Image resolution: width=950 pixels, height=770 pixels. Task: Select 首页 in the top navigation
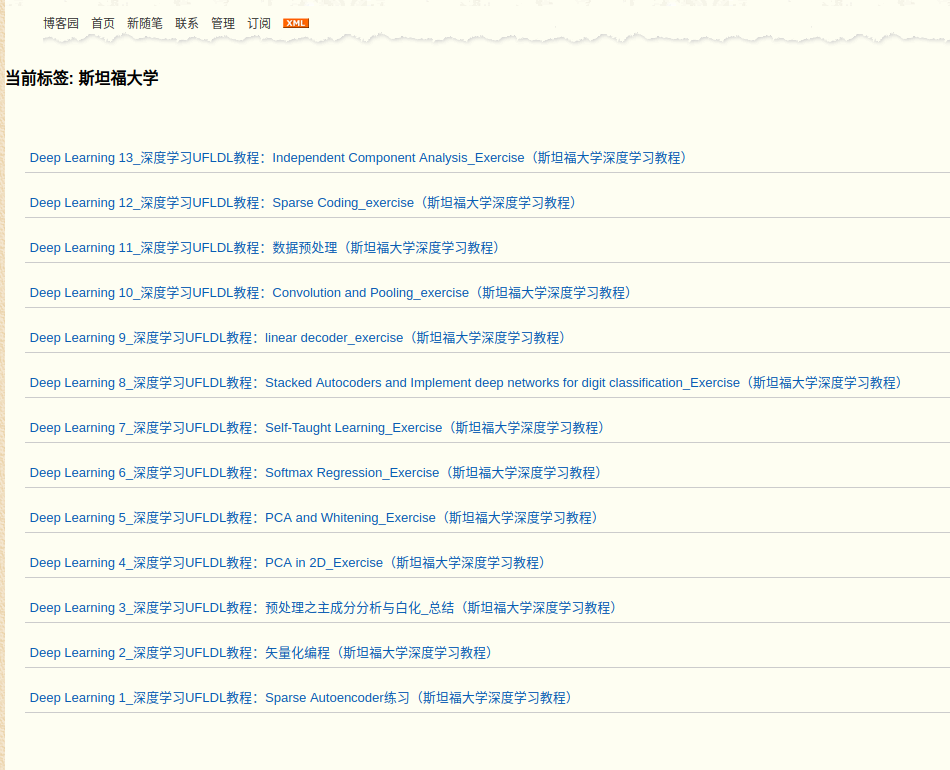[x=103, y=22]
